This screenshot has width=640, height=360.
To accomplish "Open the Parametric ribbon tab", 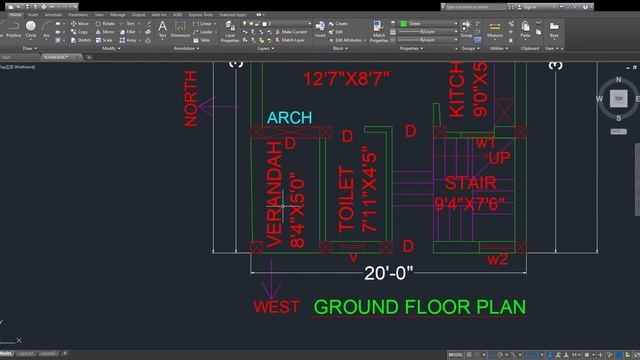I will click(78, 15).
